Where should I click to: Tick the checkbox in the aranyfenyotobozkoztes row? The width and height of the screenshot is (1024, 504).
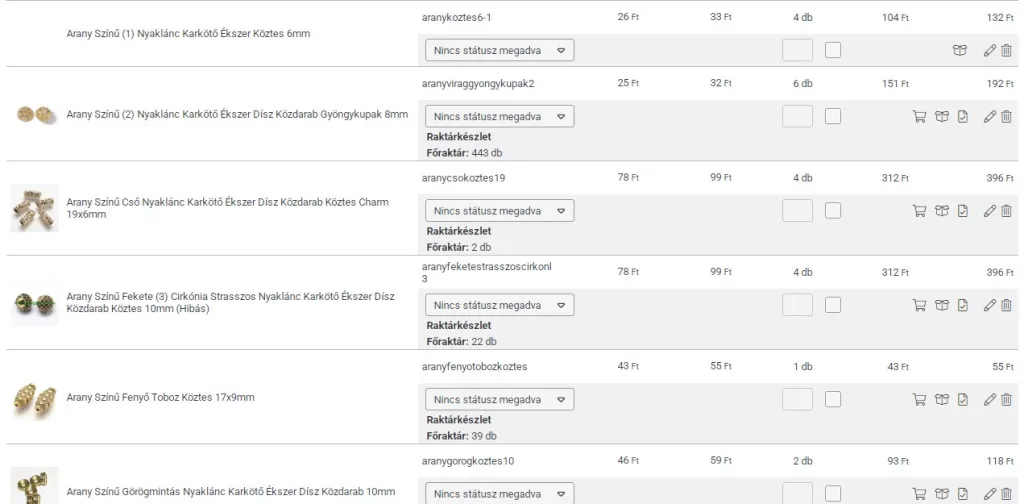click(833, 400)
